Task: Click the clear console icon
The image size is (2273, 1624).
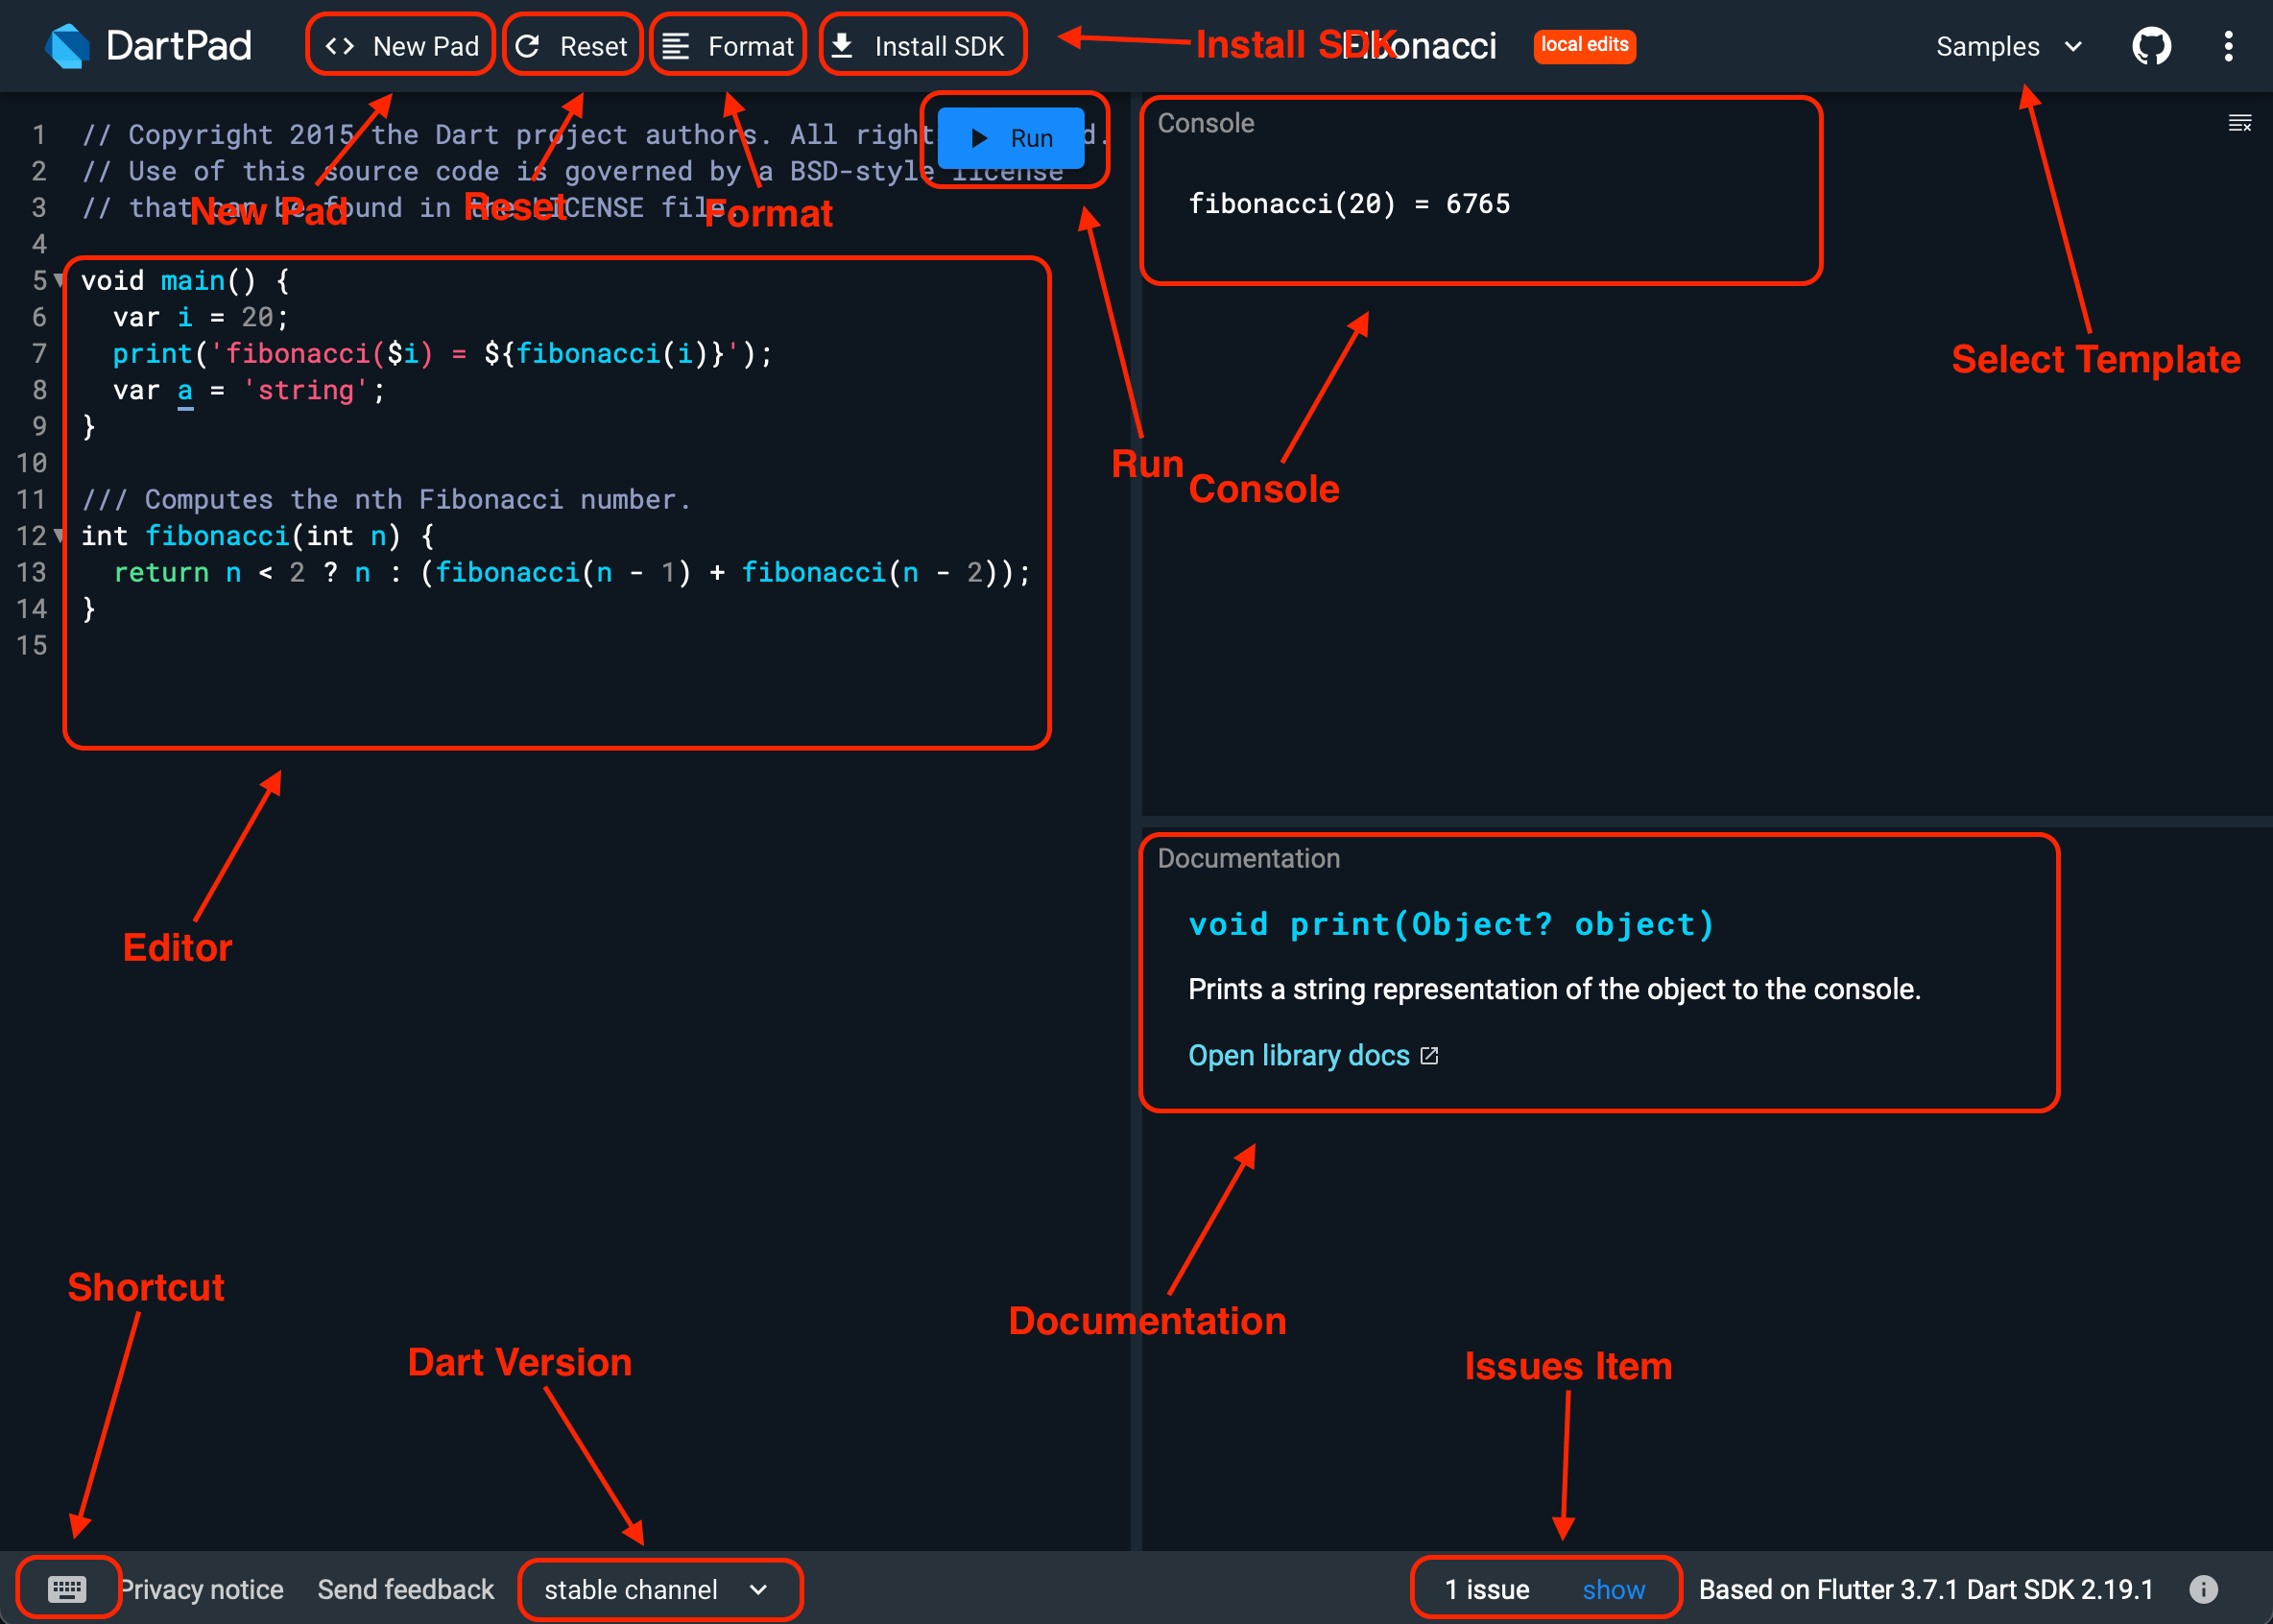Action: coord(2239,122)
